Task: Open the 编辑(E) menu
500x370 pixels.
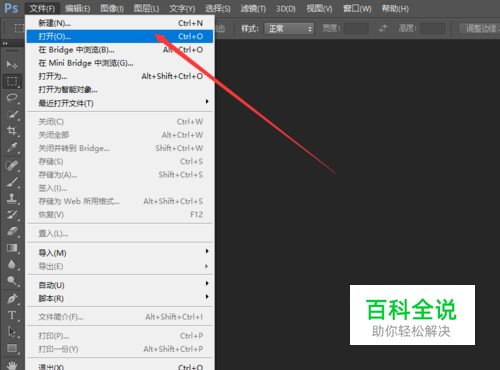Action: coord(78,8)
